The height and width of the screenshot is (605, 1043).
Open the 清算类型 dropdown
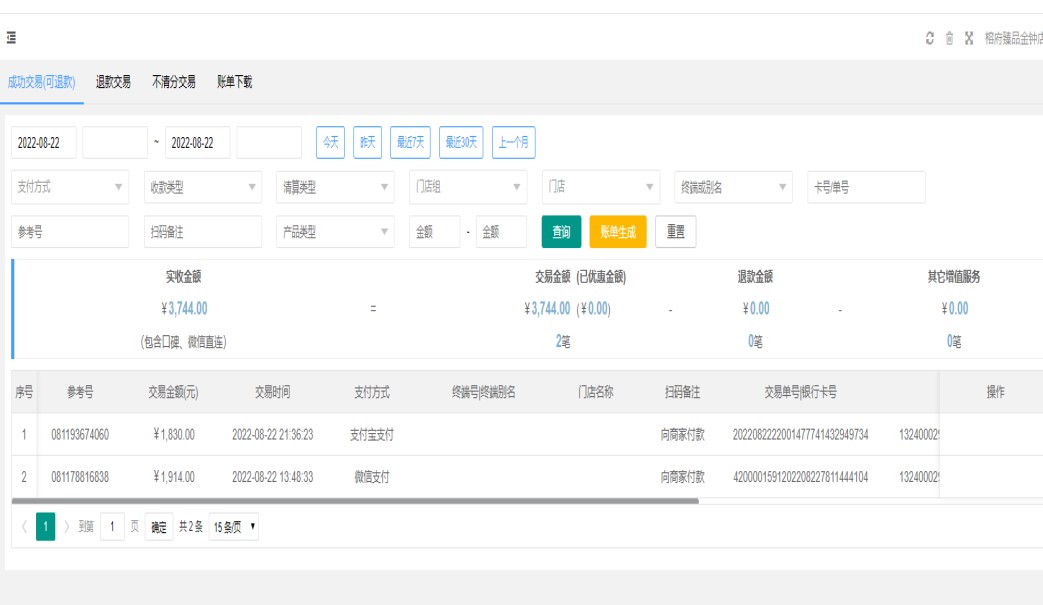pos(335,187)
